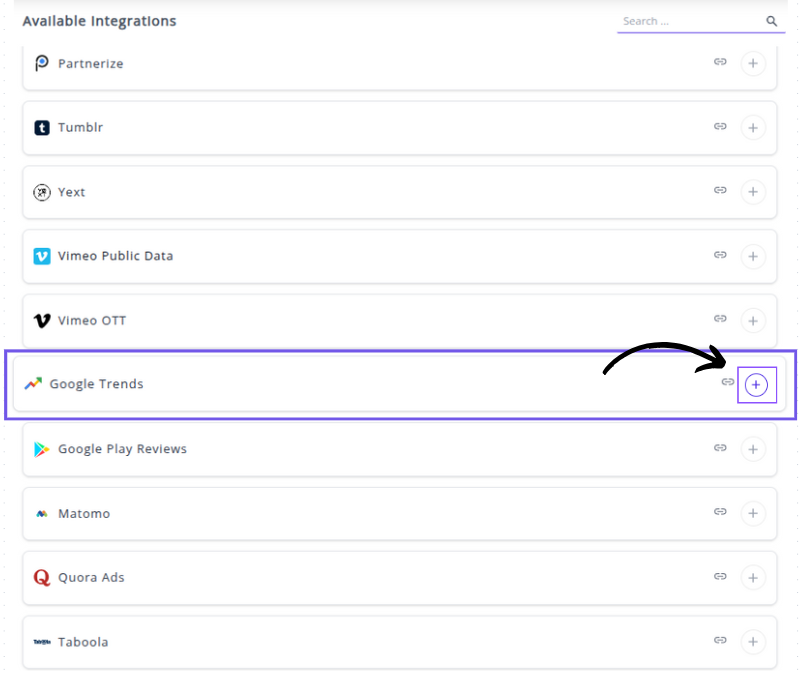Click the Tumblr integration label
Image resolution: width=800 pixels, height=673 pixels.
tap(80, 128)
